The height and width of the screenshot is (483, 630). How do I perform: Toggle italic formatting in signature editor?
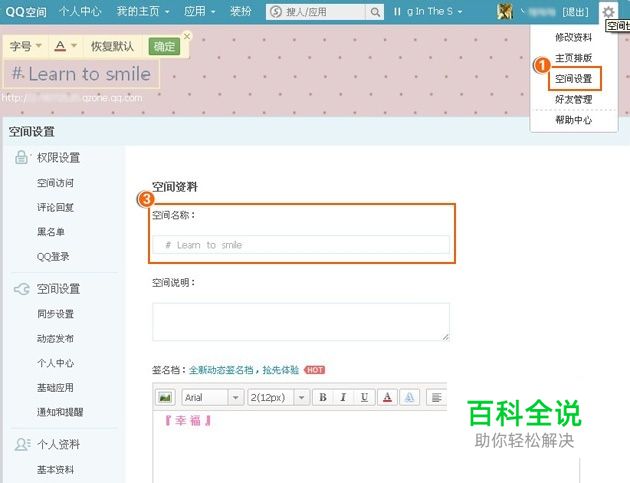[x=343, y=397]
